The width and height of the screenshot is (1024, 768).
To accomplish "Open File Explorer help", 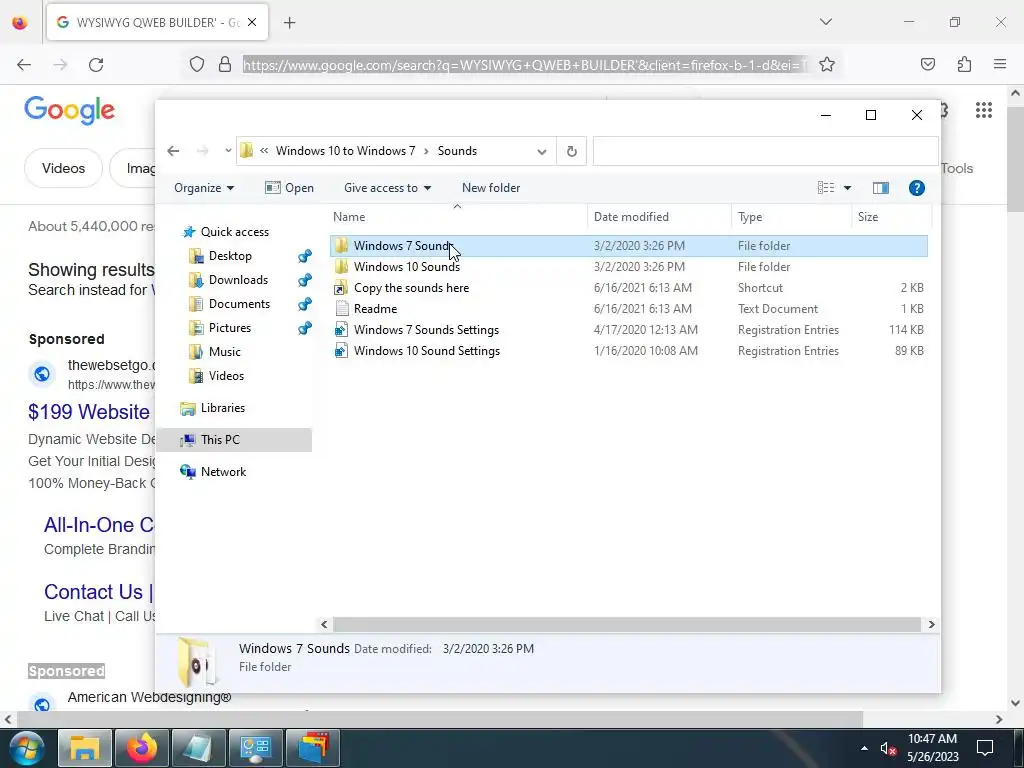I will (x=916, y=188).
